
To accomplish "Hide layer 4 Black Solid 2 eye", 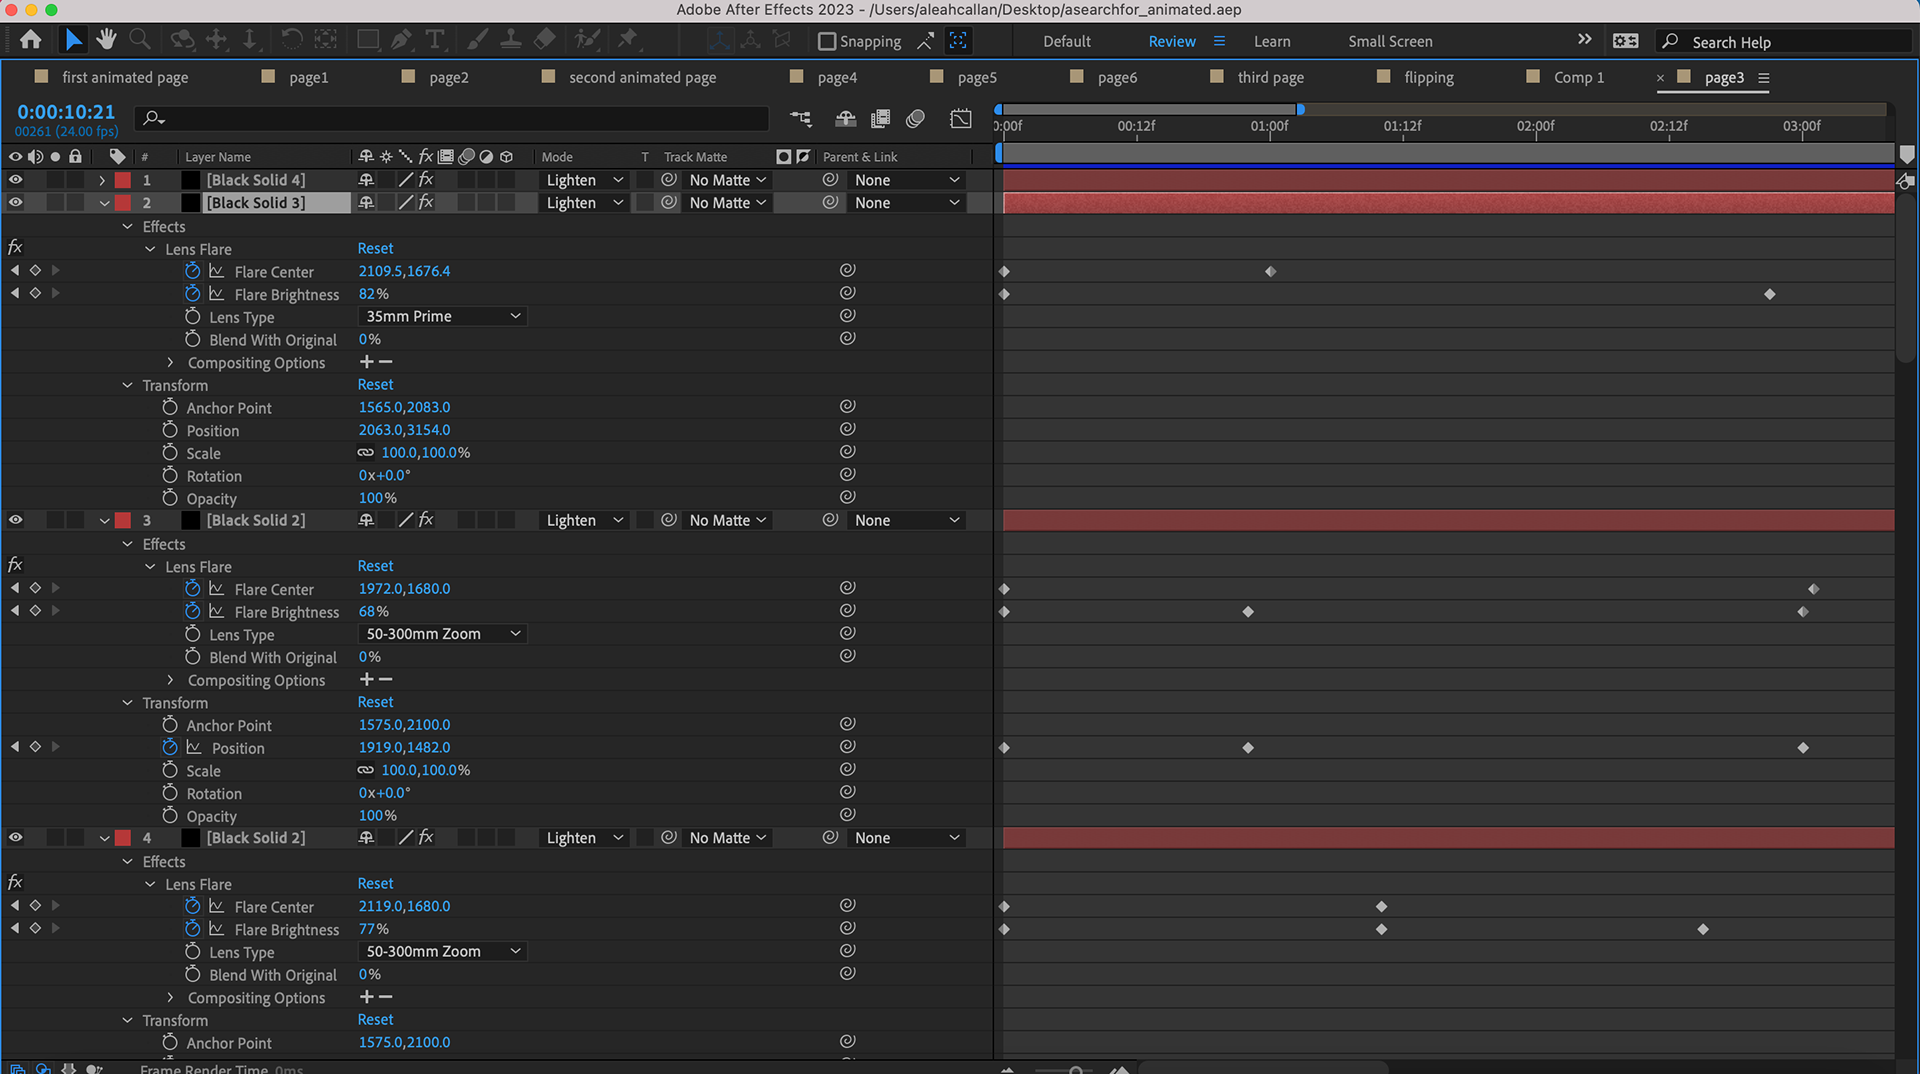I will point(15,838).
